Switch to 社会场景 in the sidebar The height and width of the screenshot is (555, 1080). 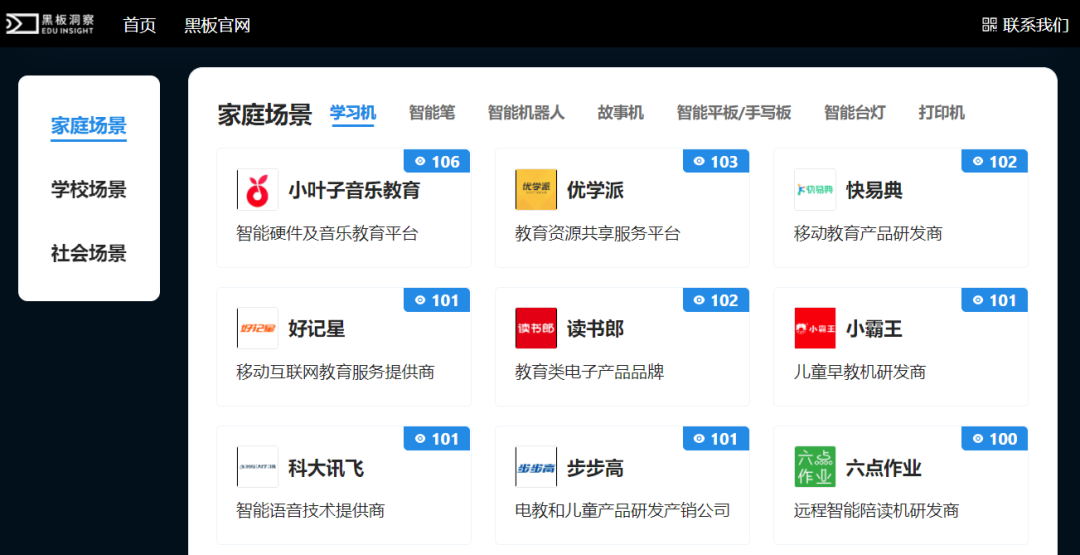89,253
